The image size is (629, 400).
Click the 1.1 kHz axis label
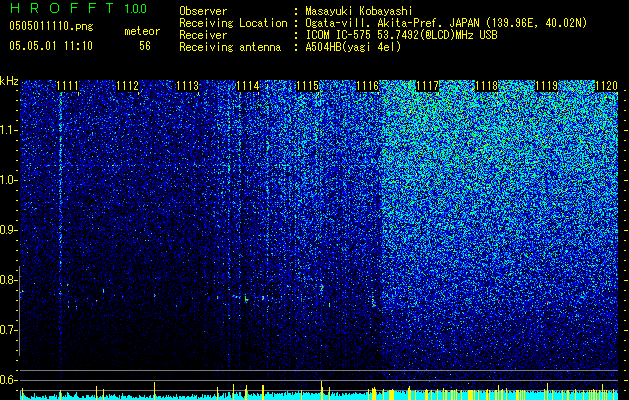coord(9,130)
